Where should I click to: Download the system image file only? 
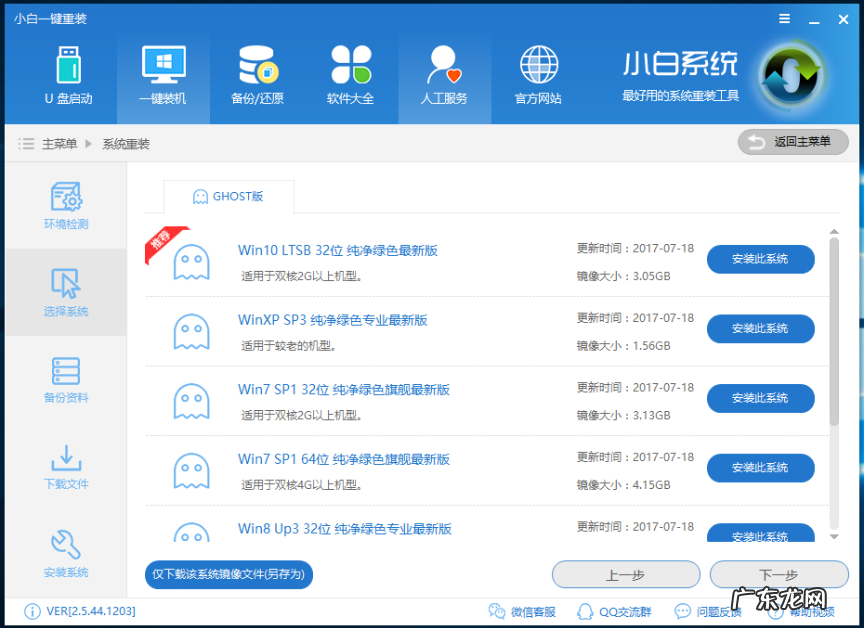pos(228,575)
